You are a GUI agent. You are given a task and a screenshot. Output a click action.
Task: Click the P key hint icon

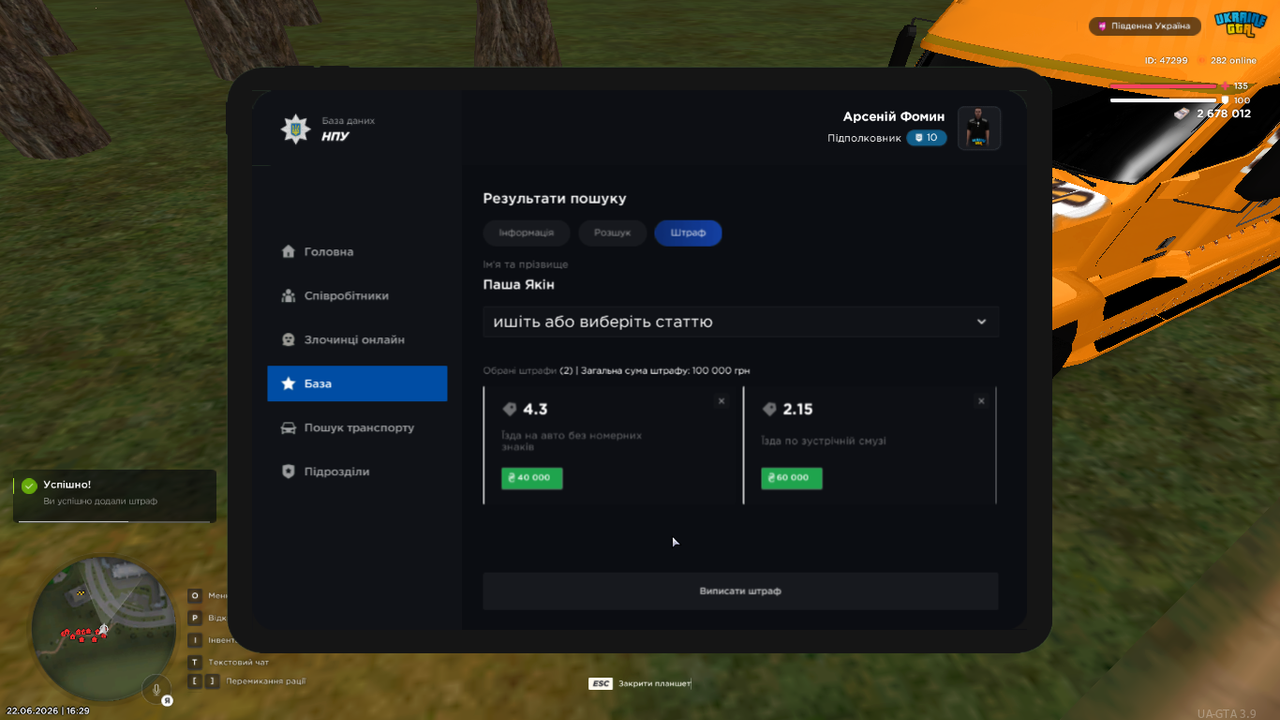[195, 618]
